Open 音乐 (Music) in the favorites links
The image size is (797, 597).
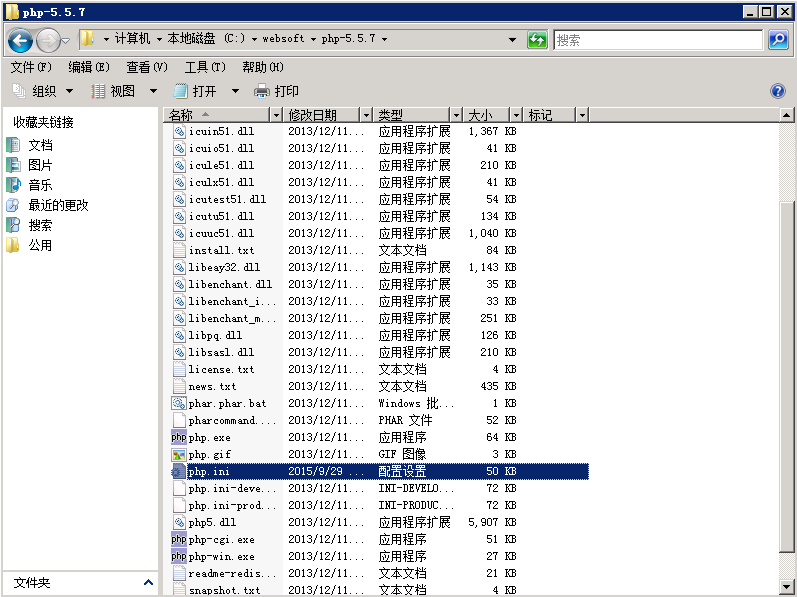[40, 185]
